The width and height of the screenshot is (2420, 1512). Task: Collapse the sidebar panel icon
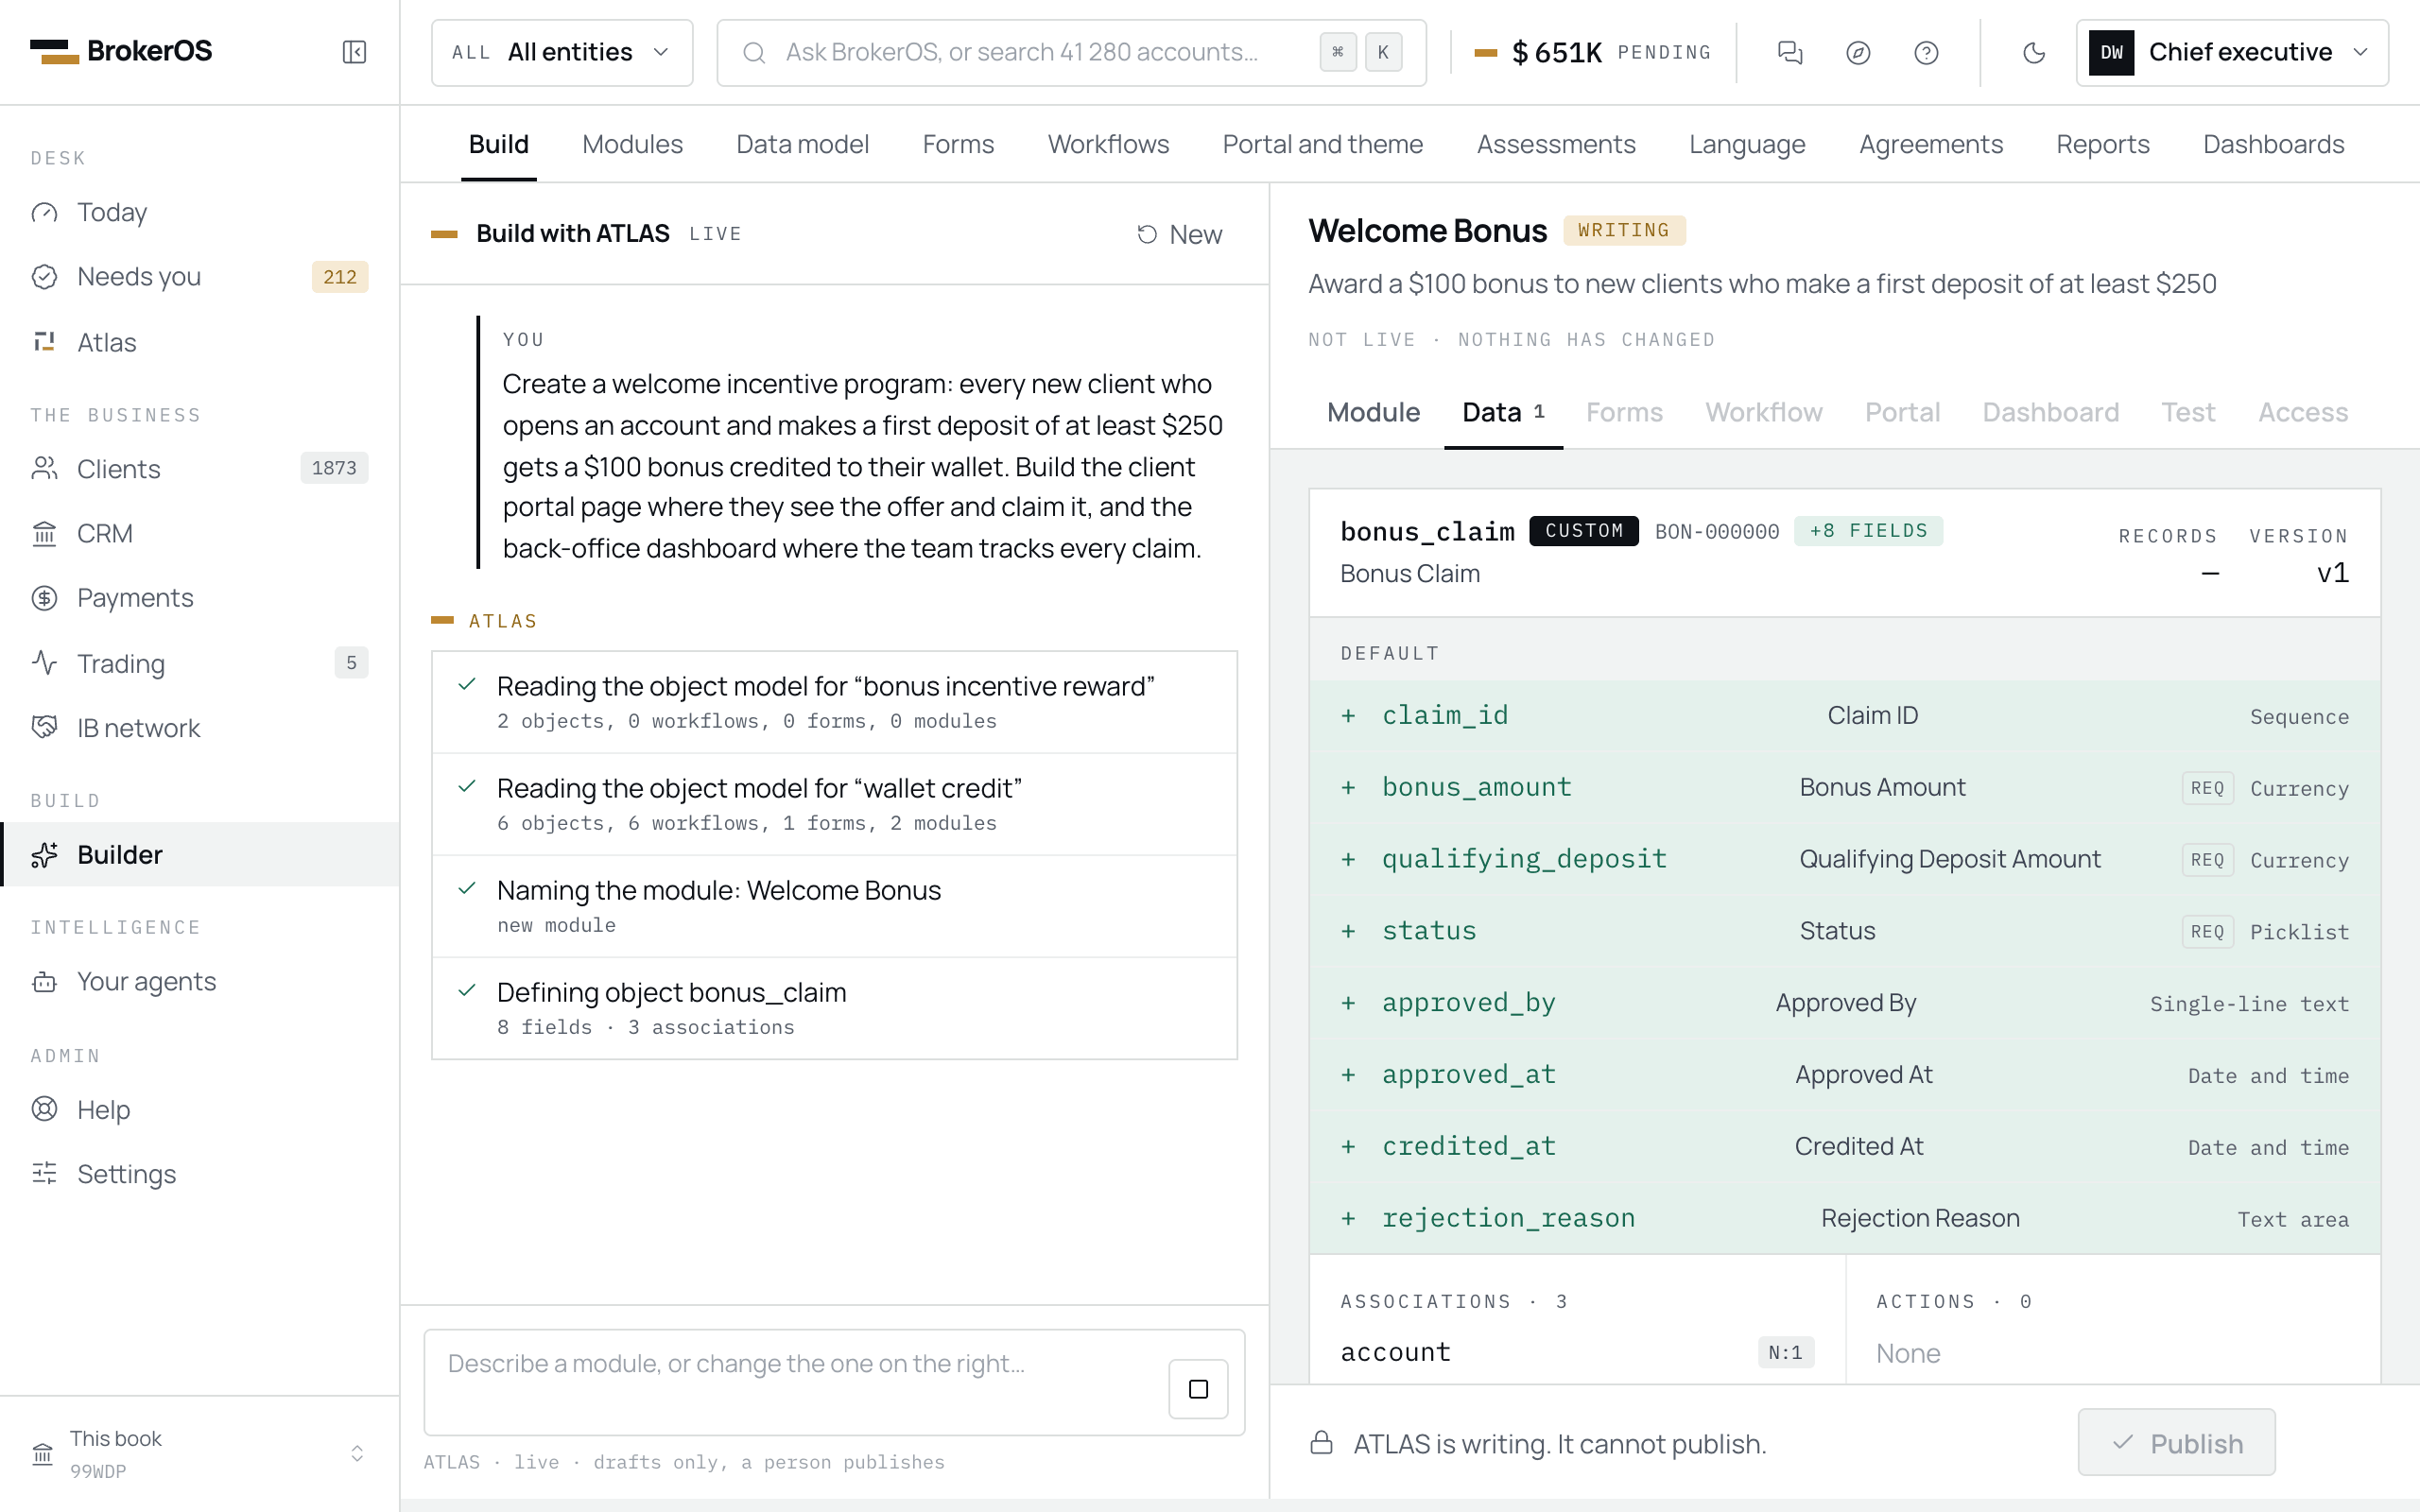pyautogui.click(x=354, y=52)
